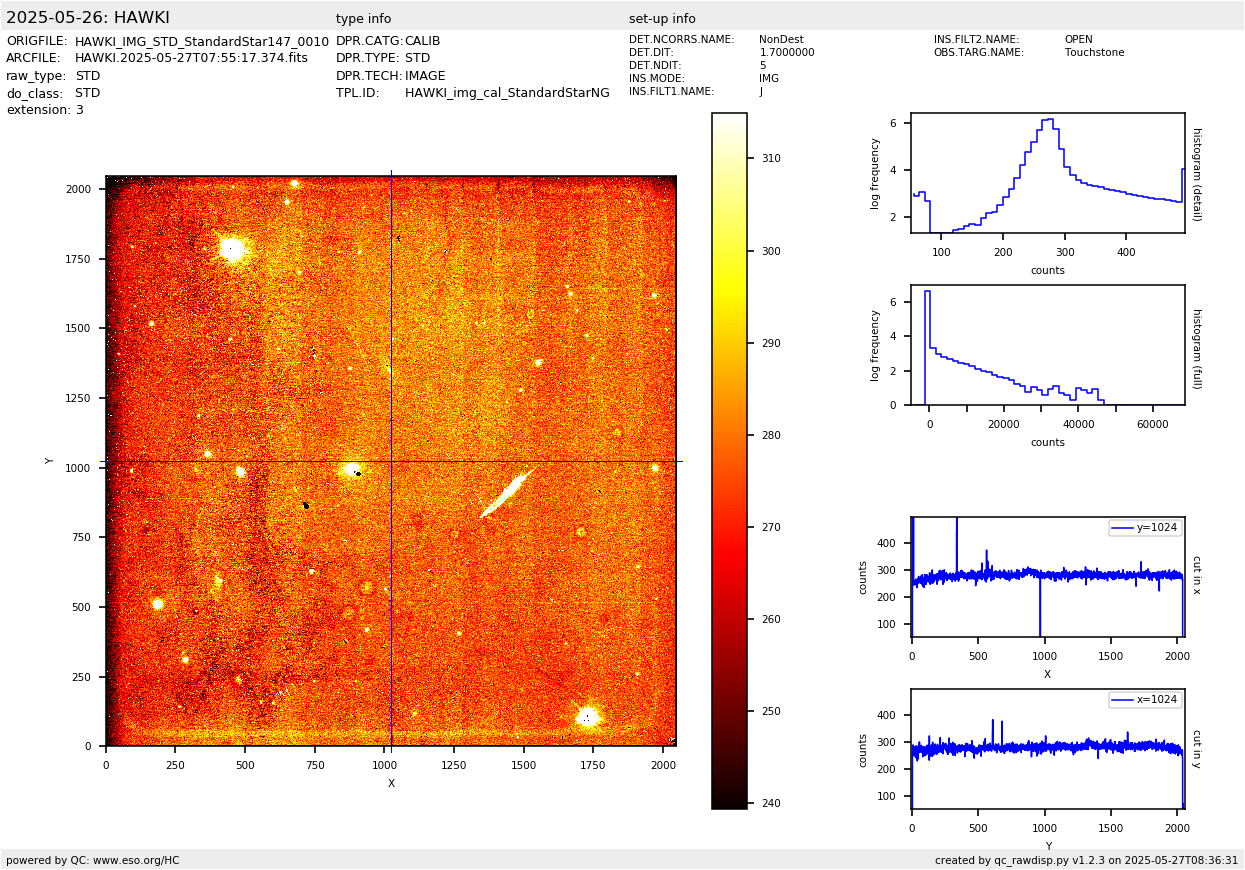Image resolution: width=1245 pixels, height=870 pixels.
Task: Click the cut in y plot
Action: click(1047, 748)
